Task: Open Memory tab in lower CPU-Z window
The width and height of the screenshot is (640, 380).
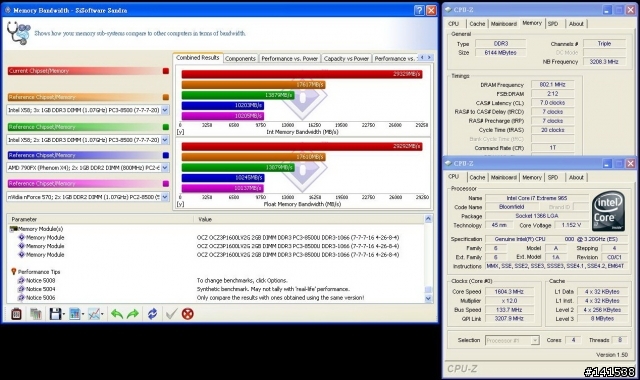Action: 532,177
